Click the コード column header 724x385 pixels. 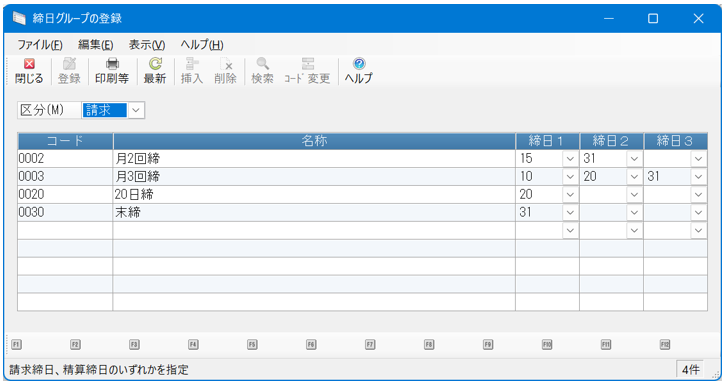pyautogui.click(x=65, y=141)
